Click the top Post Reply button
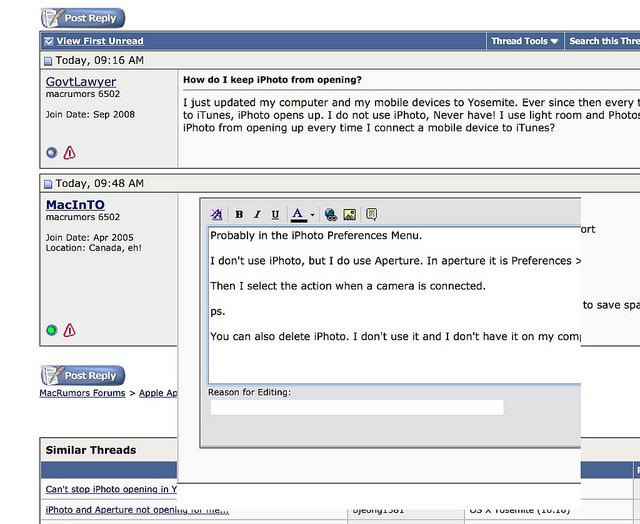This screenshot has height=524, width=640. tap(83, 18)
